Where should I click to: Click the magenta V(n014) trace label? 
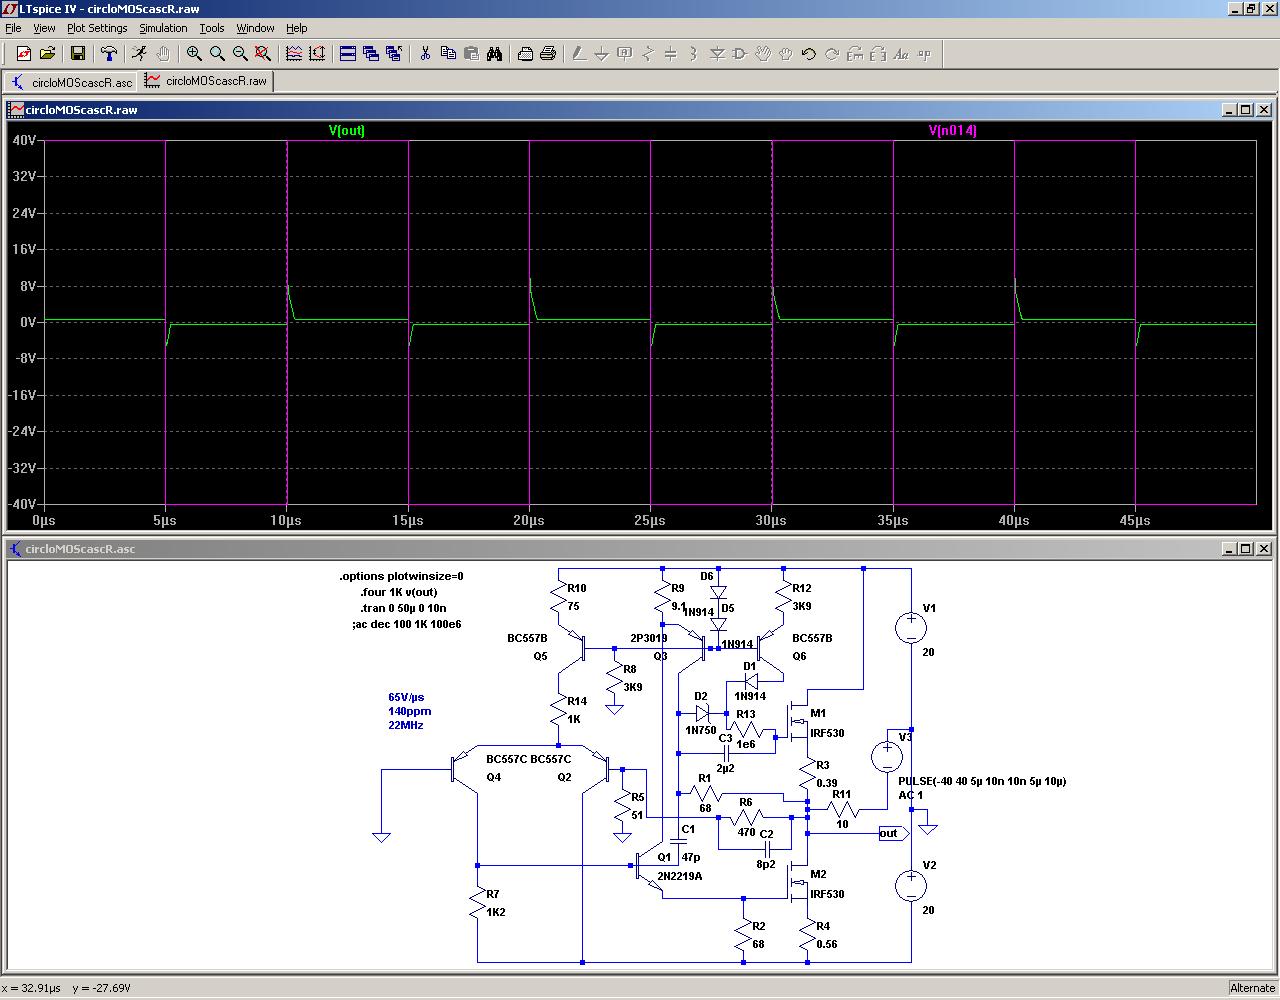[952, 130]
